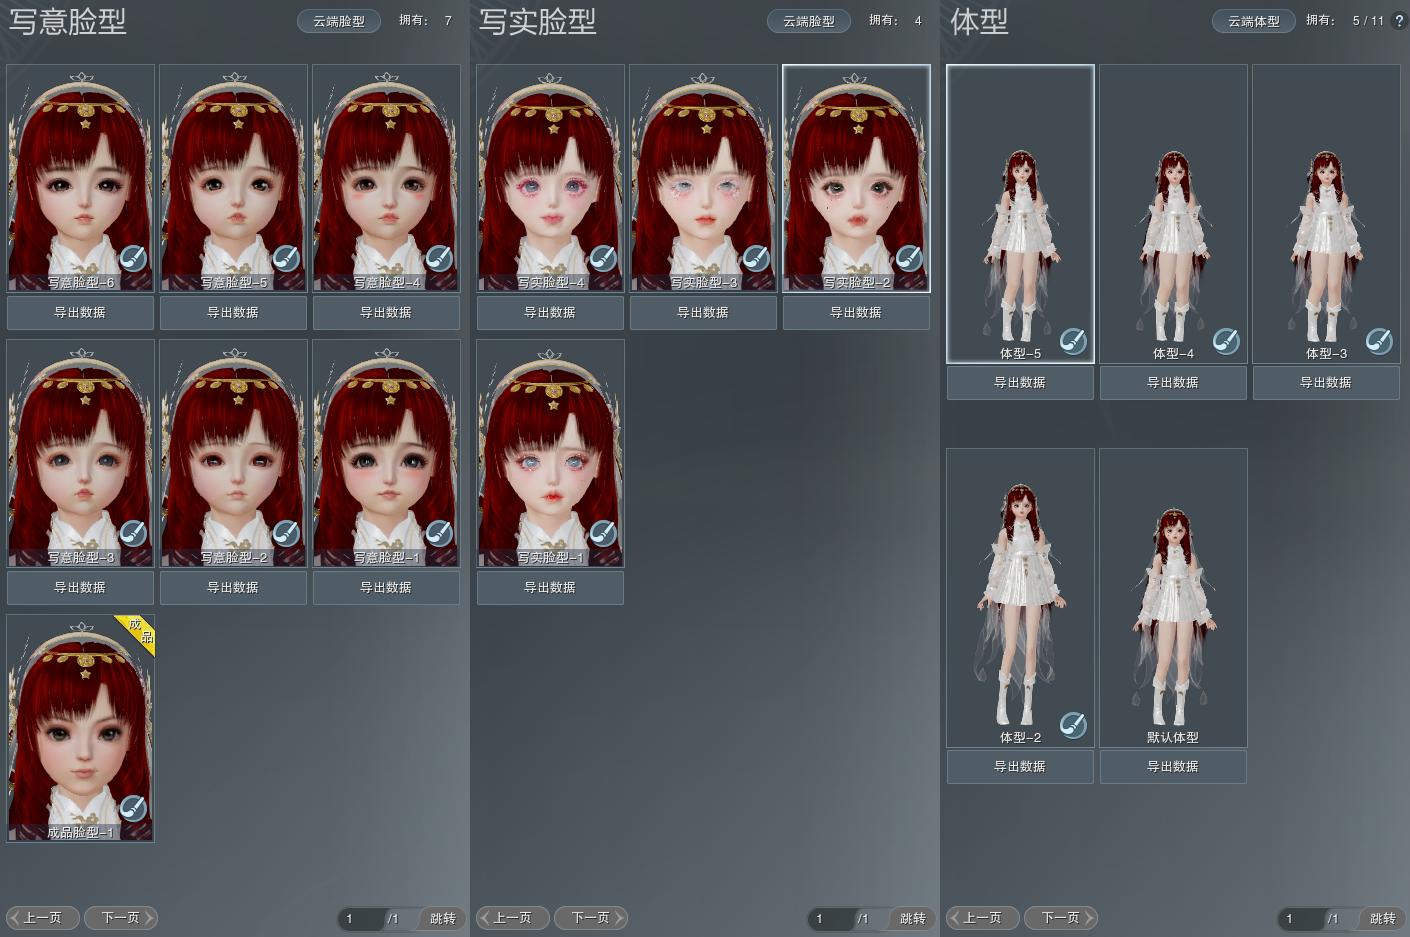Export data for 写实脸型-3
The width and height of the screenshot is (1410, 937).
click(x=703, y=313)
